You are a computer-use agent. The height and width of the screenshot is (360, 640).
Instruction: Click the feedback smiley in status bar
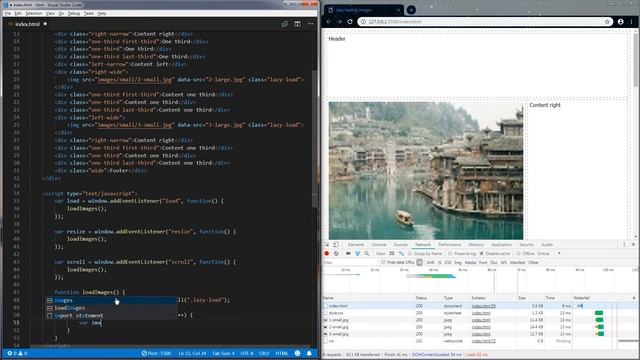[298, 353]
